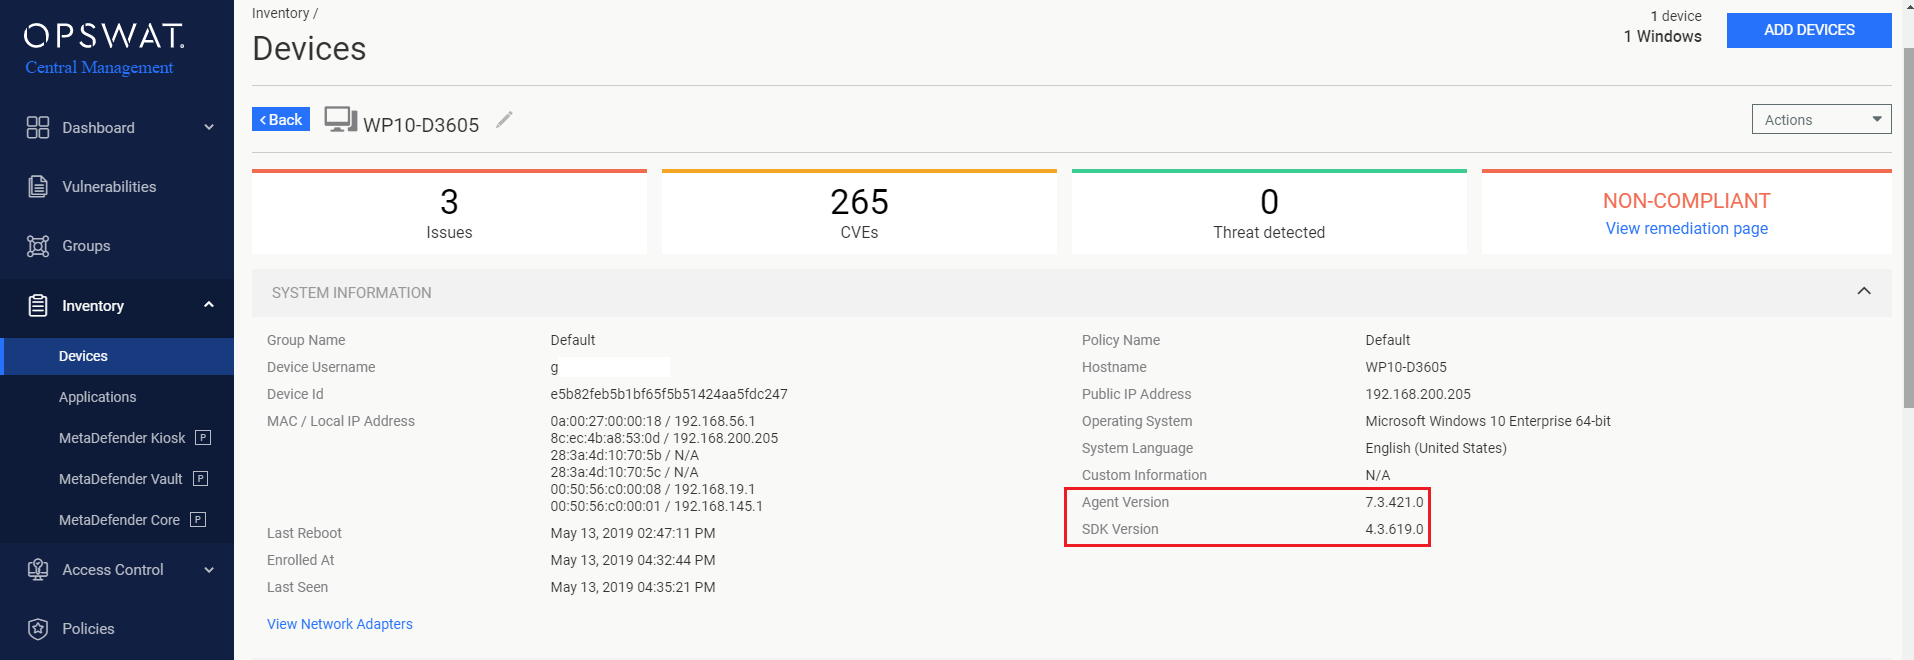The height and width of the screenshot is (660, 1914).
Task: Click the Last Seen time 04:35:21 PM
Action: coord(676,587)
